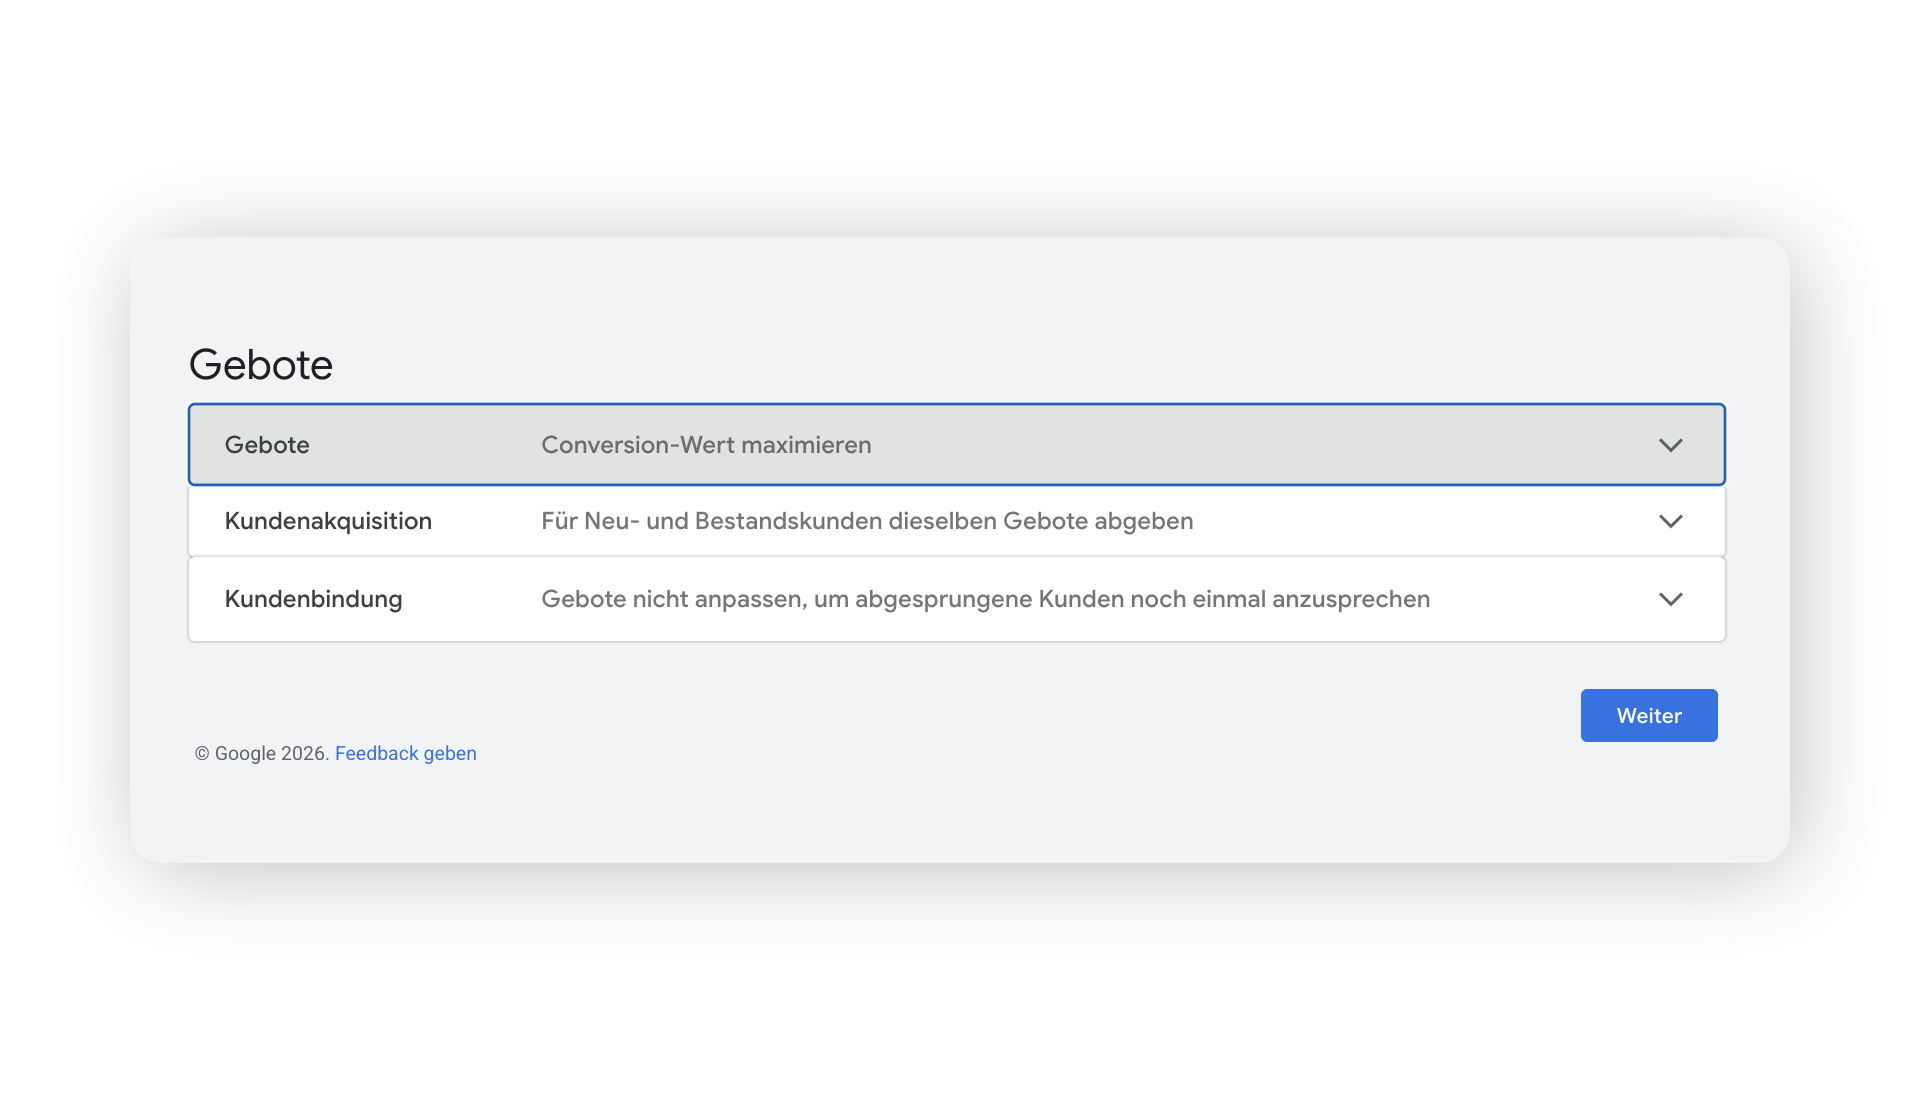Open the dieselben Gebote abgeben option row
The width and height of the screenshot is (1920, 1100).
point(956,521)
